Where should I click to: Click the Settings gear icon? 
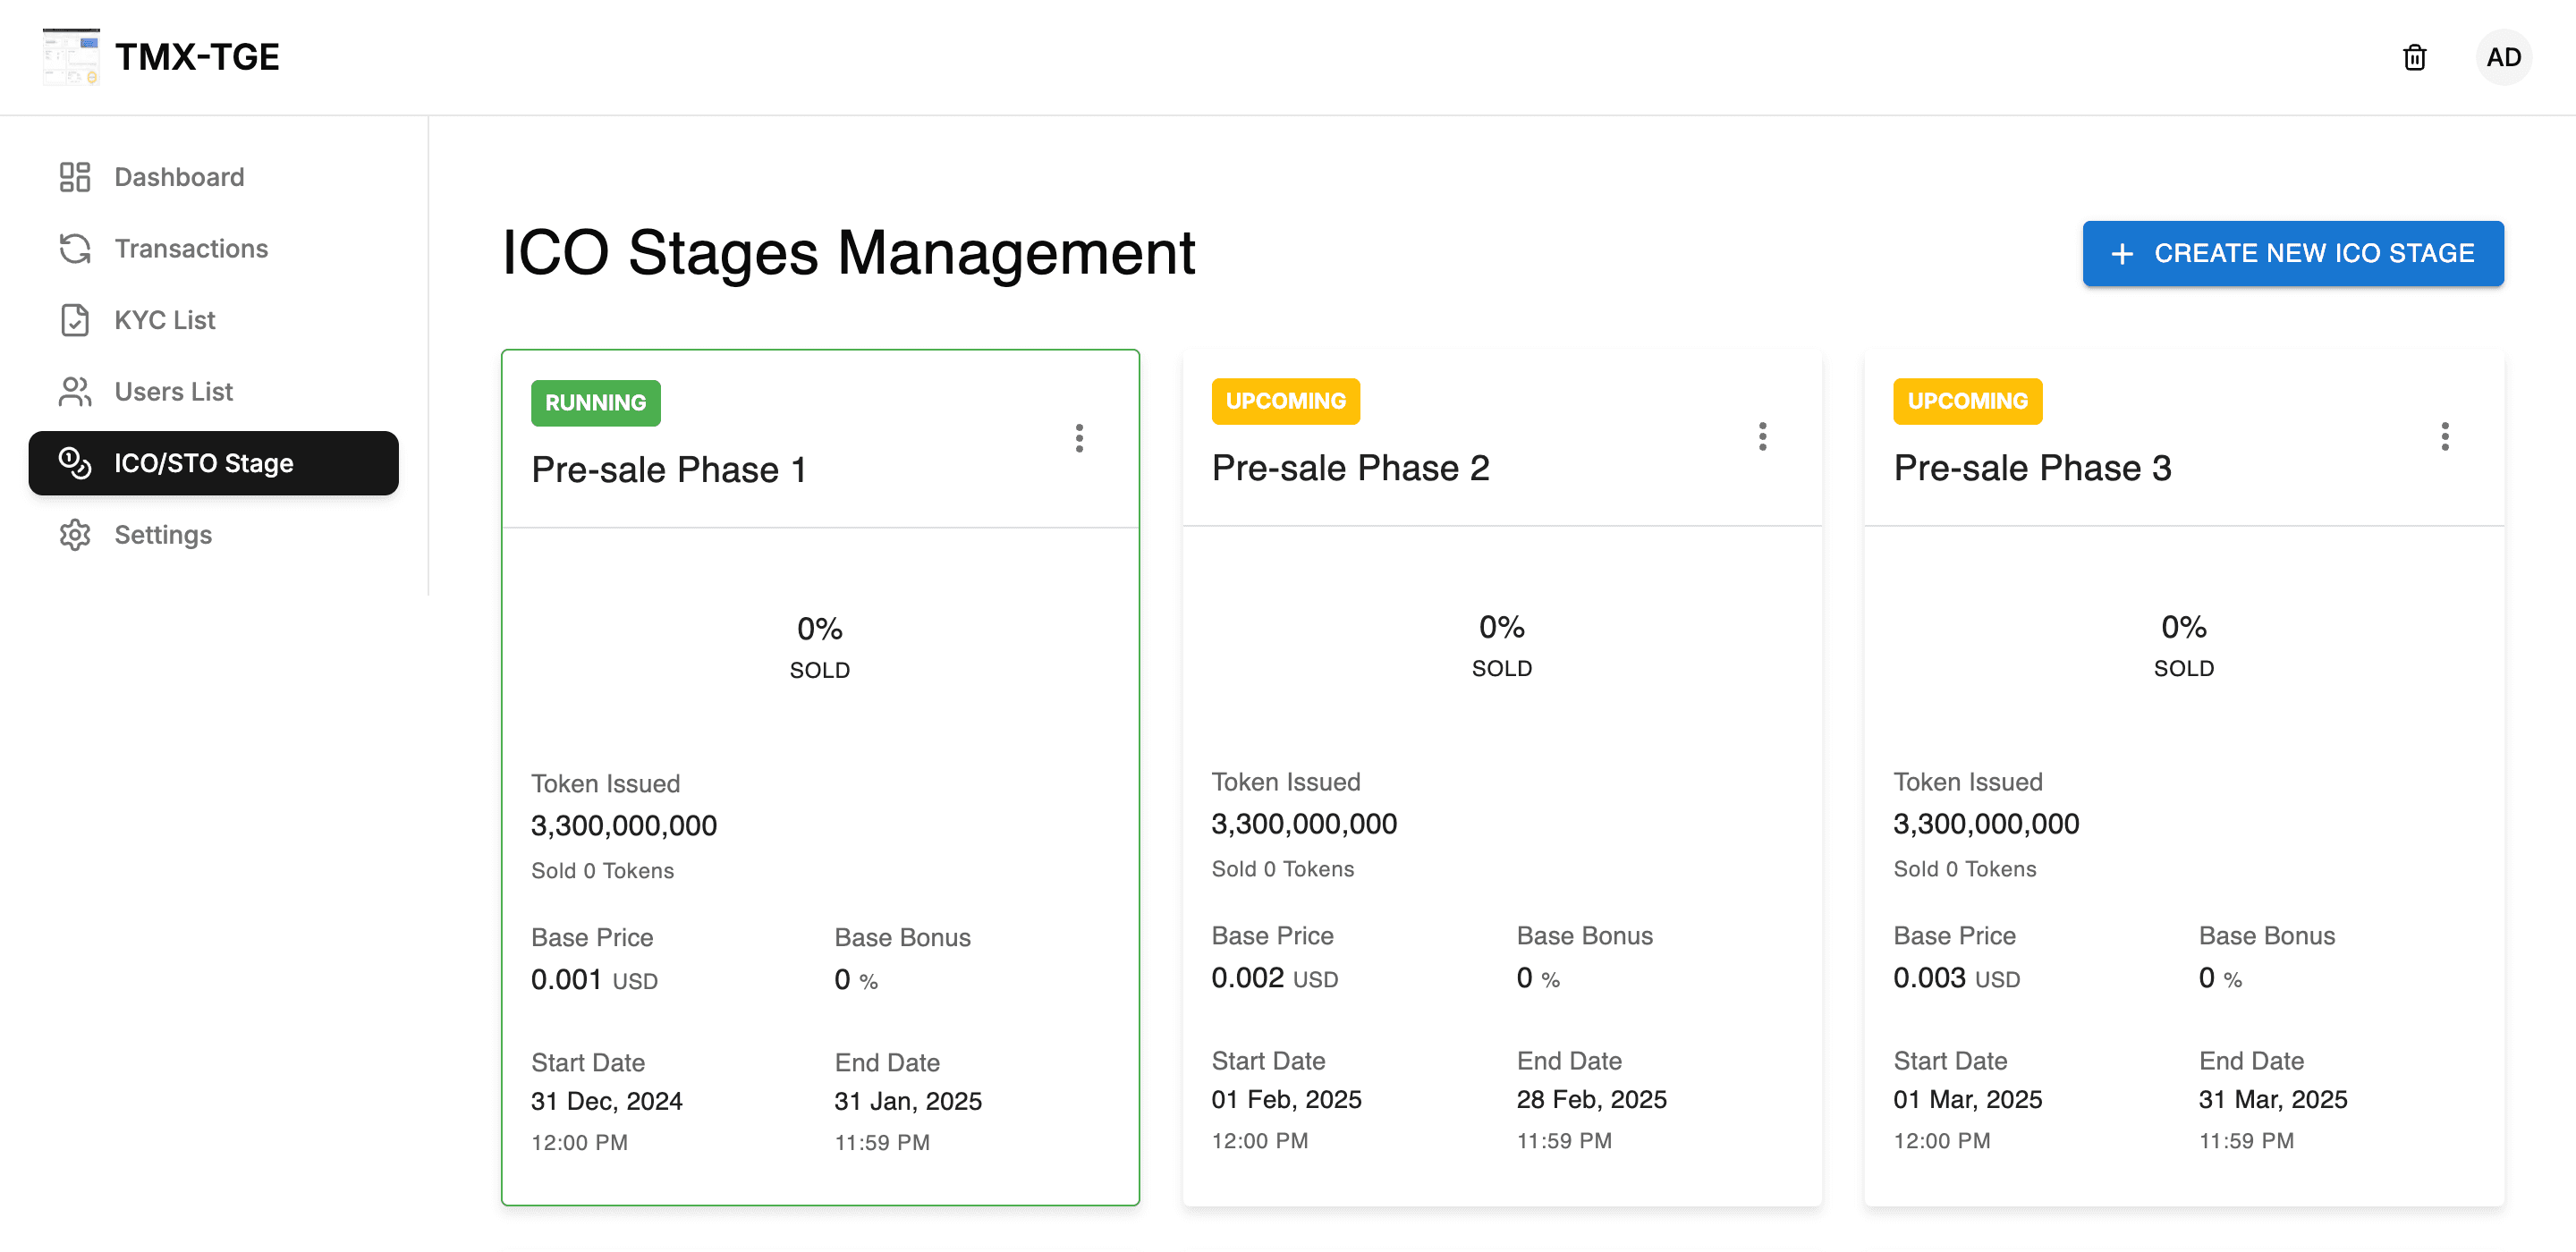75,535
